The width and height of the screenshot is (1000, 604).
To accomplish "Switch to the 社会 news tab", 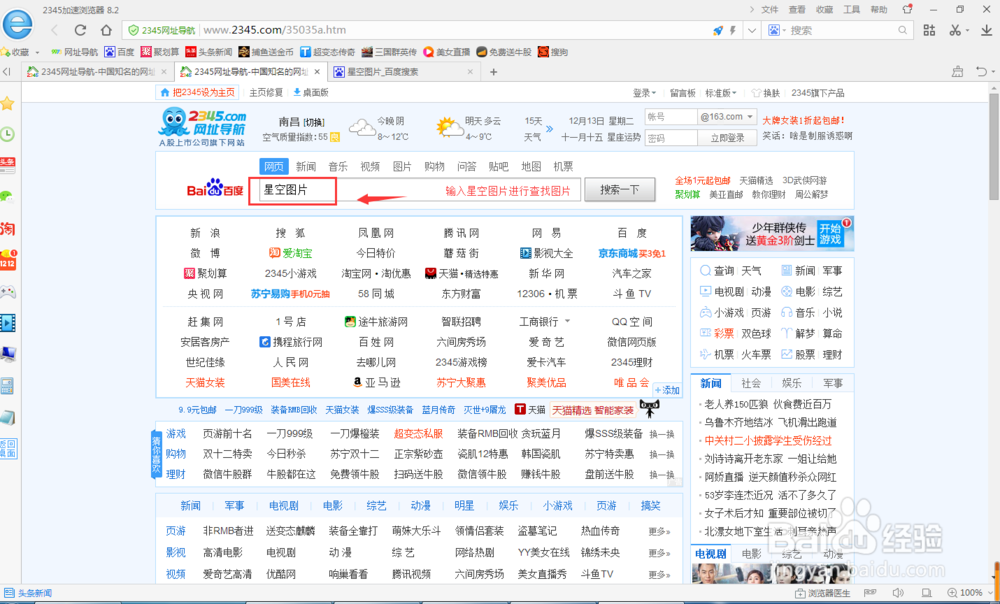I will 751,383.
